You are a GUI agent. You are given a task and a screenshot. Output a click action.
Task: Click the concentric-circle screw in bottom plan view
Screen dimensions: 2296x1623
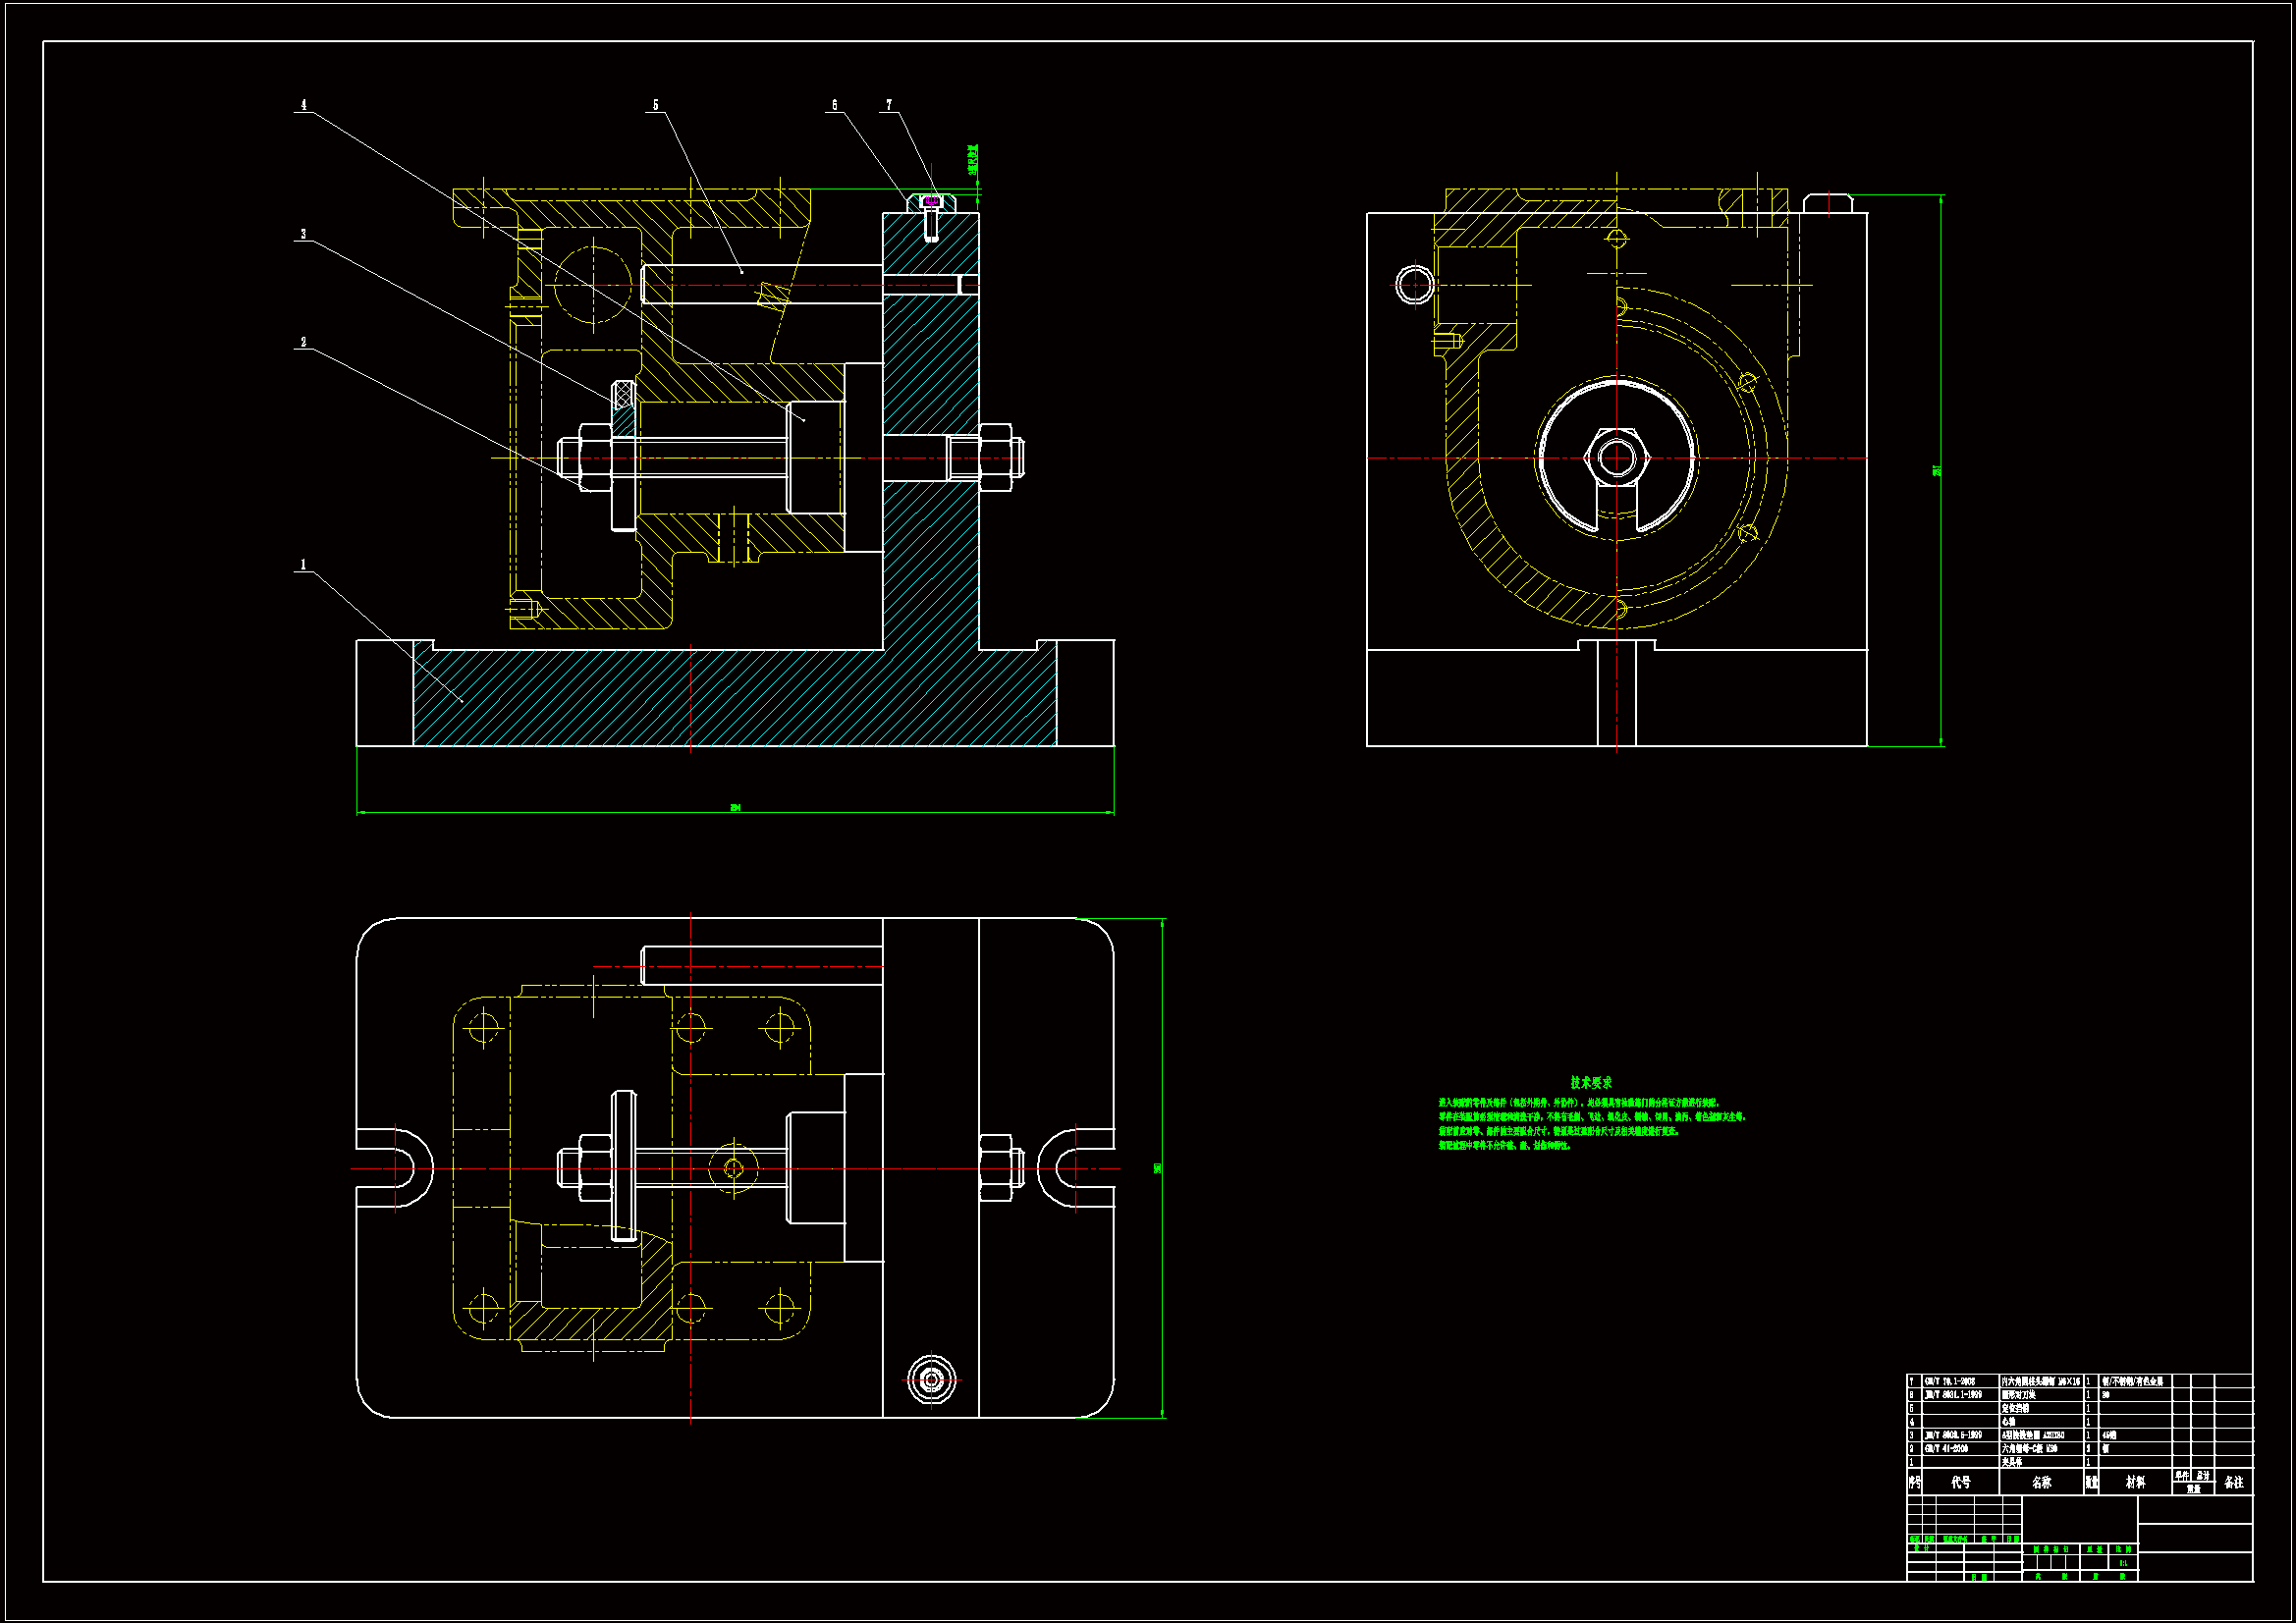(932, 1381)
